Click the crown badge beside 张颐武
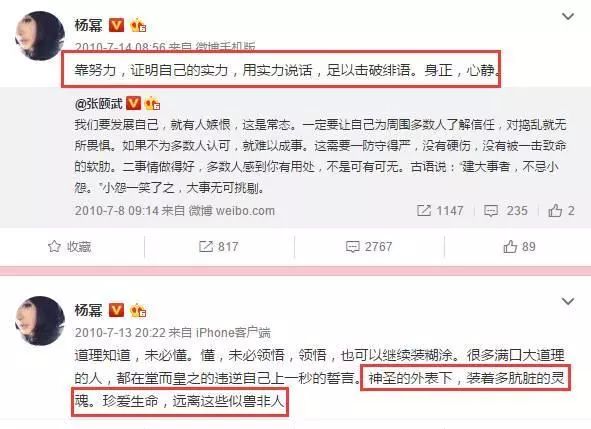Screen dimensions: 591x429 tap(152, 103)
